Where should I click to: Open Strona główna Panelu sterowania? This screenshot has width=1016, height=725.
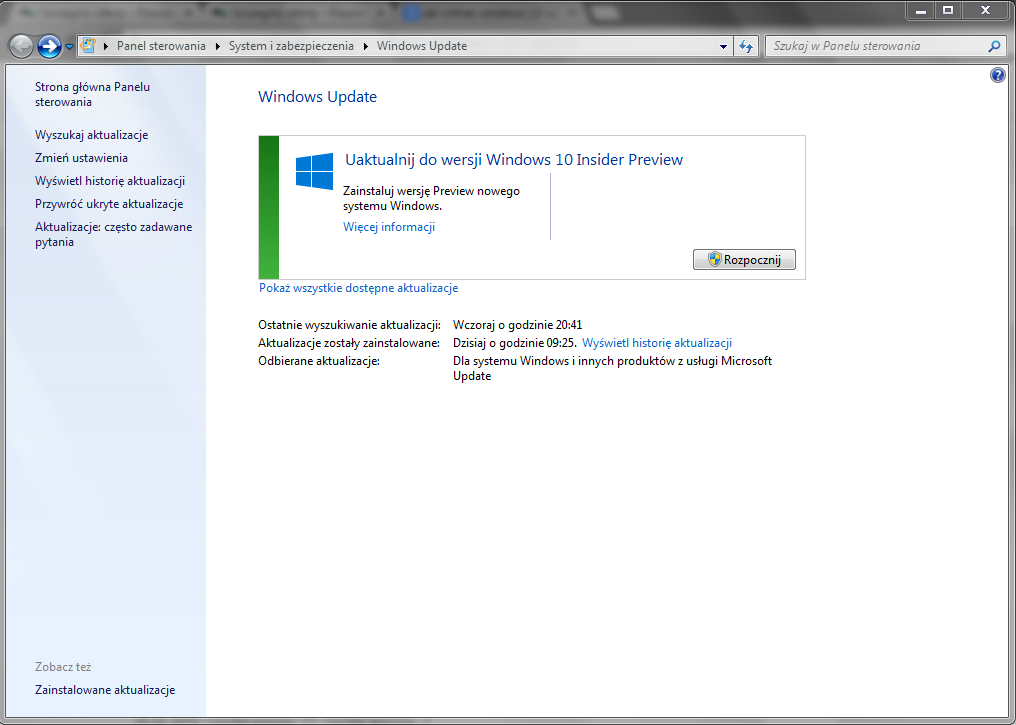click(93, 95)
